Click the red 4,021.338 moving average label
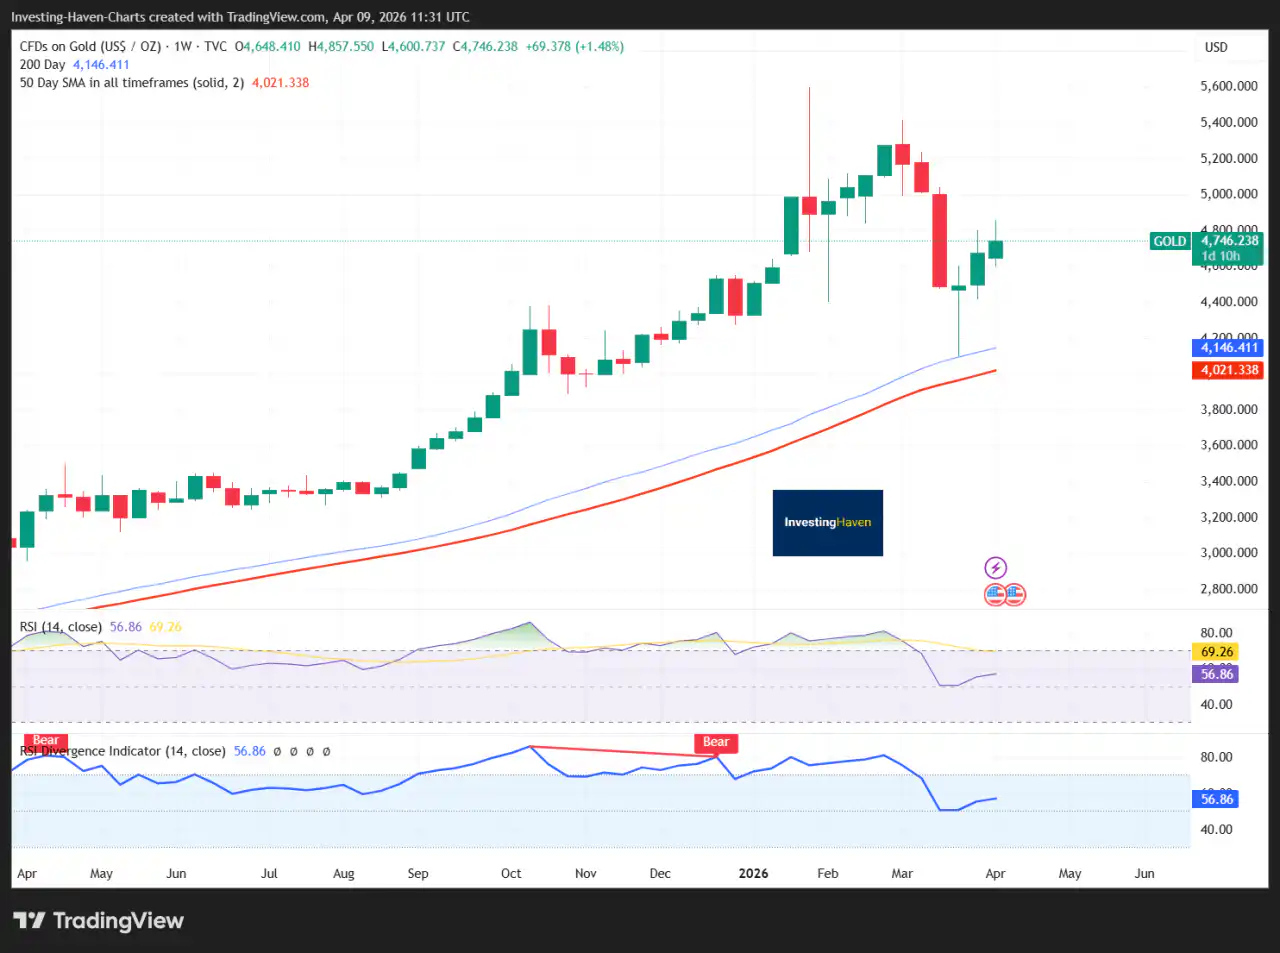The image size is (1280, 953). [1228, 370]
